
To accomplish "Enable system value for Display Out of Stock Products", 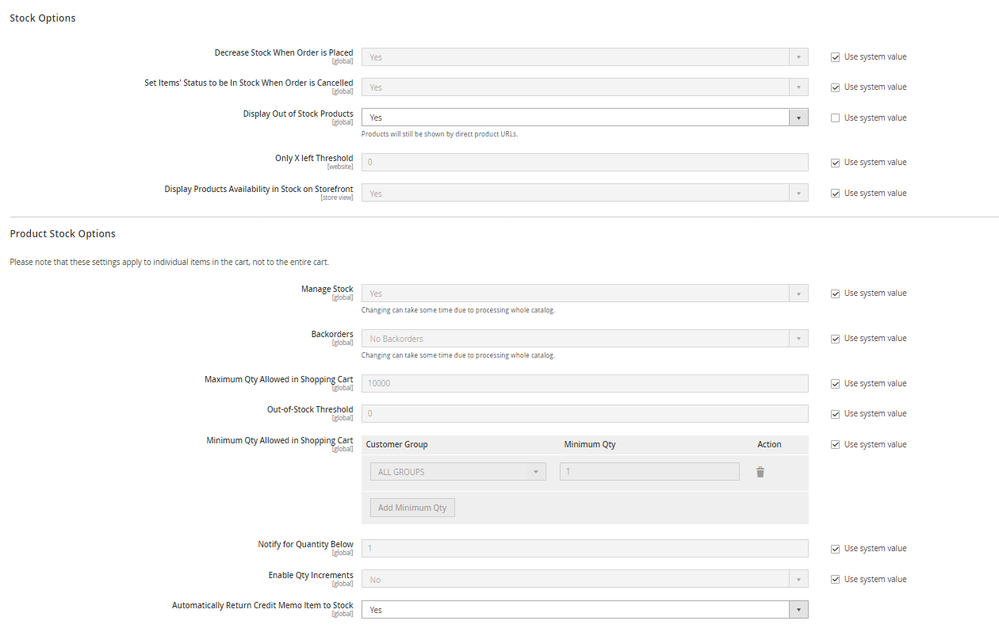I will 835,118.
